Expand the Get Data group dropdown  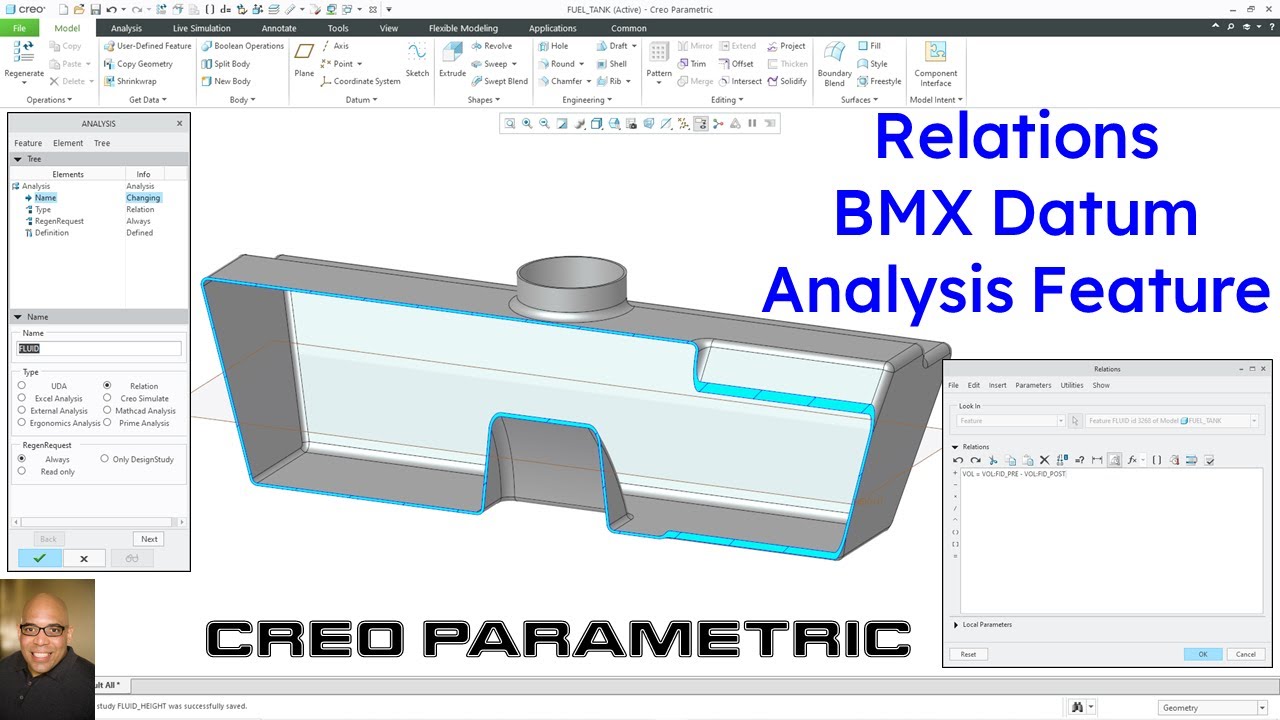(x=148, y=100)
